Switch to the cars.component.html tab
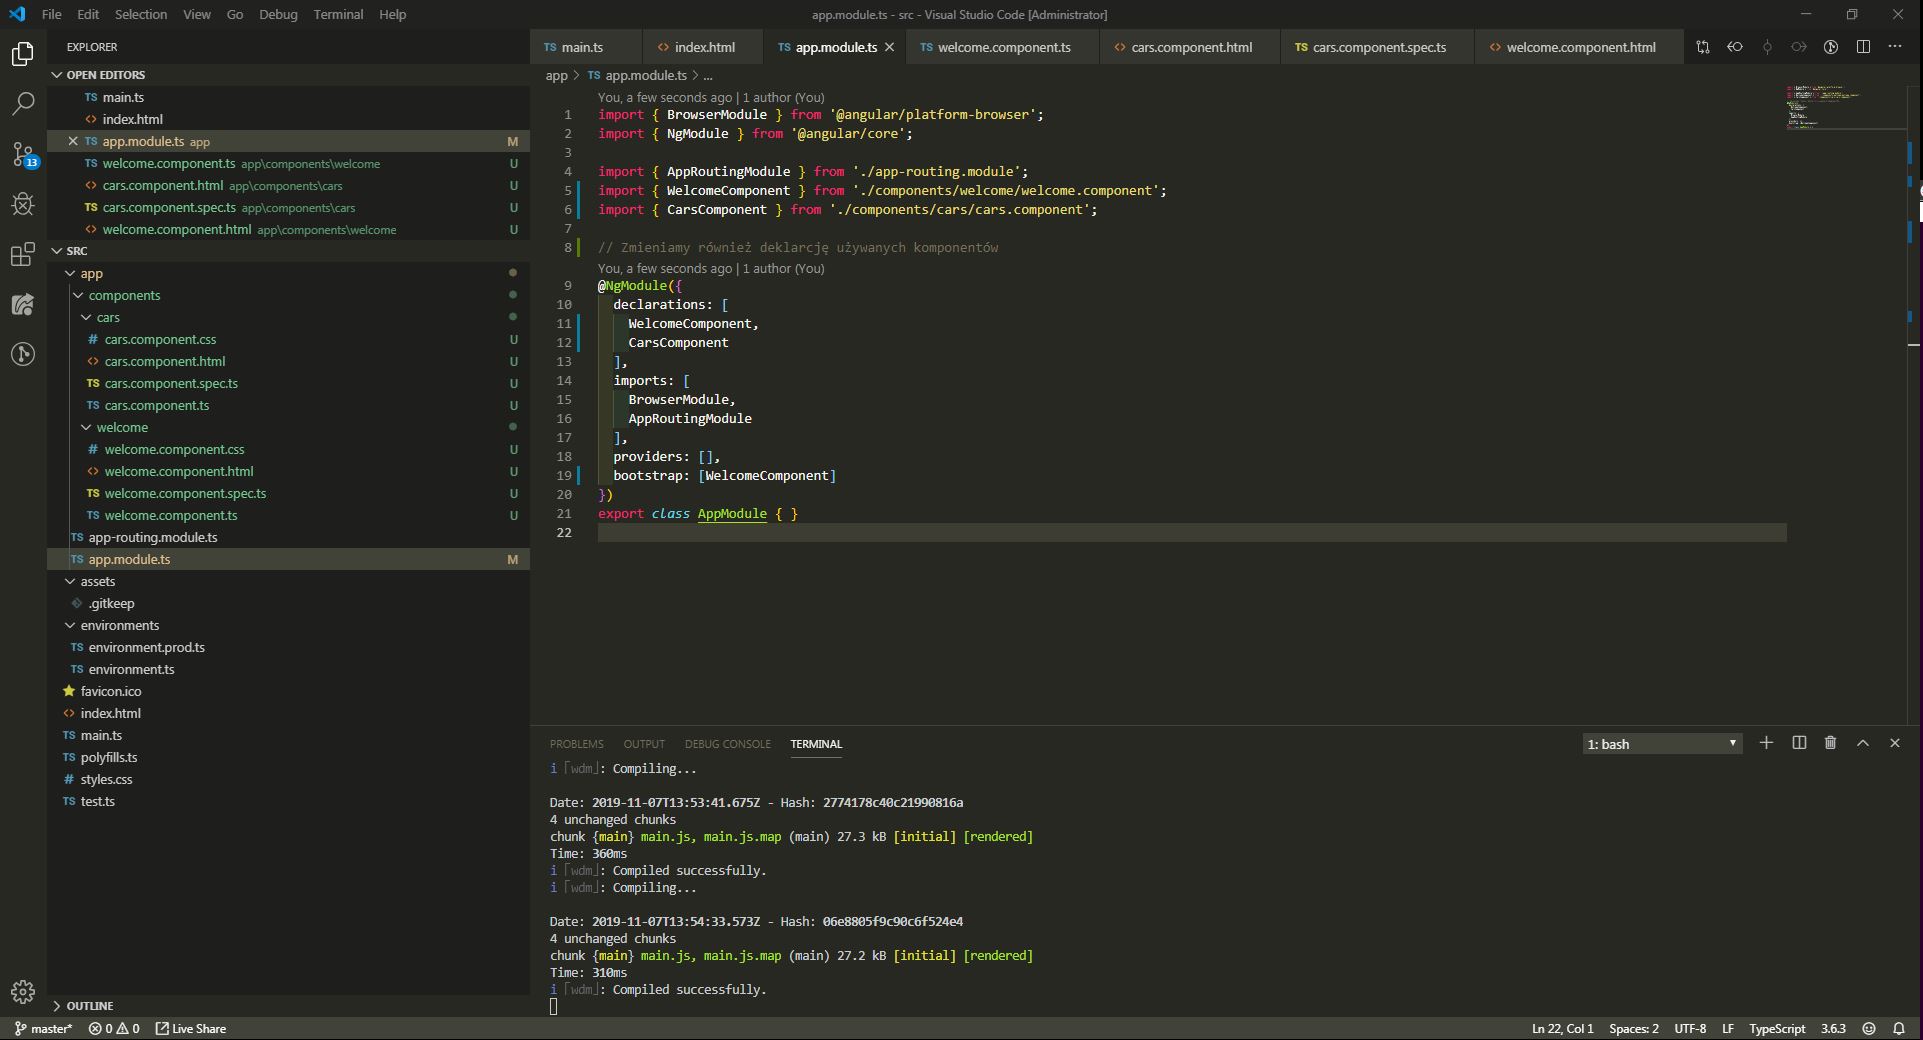This screenshot has height=1040, width=1923. click(x=1190, y=47)
